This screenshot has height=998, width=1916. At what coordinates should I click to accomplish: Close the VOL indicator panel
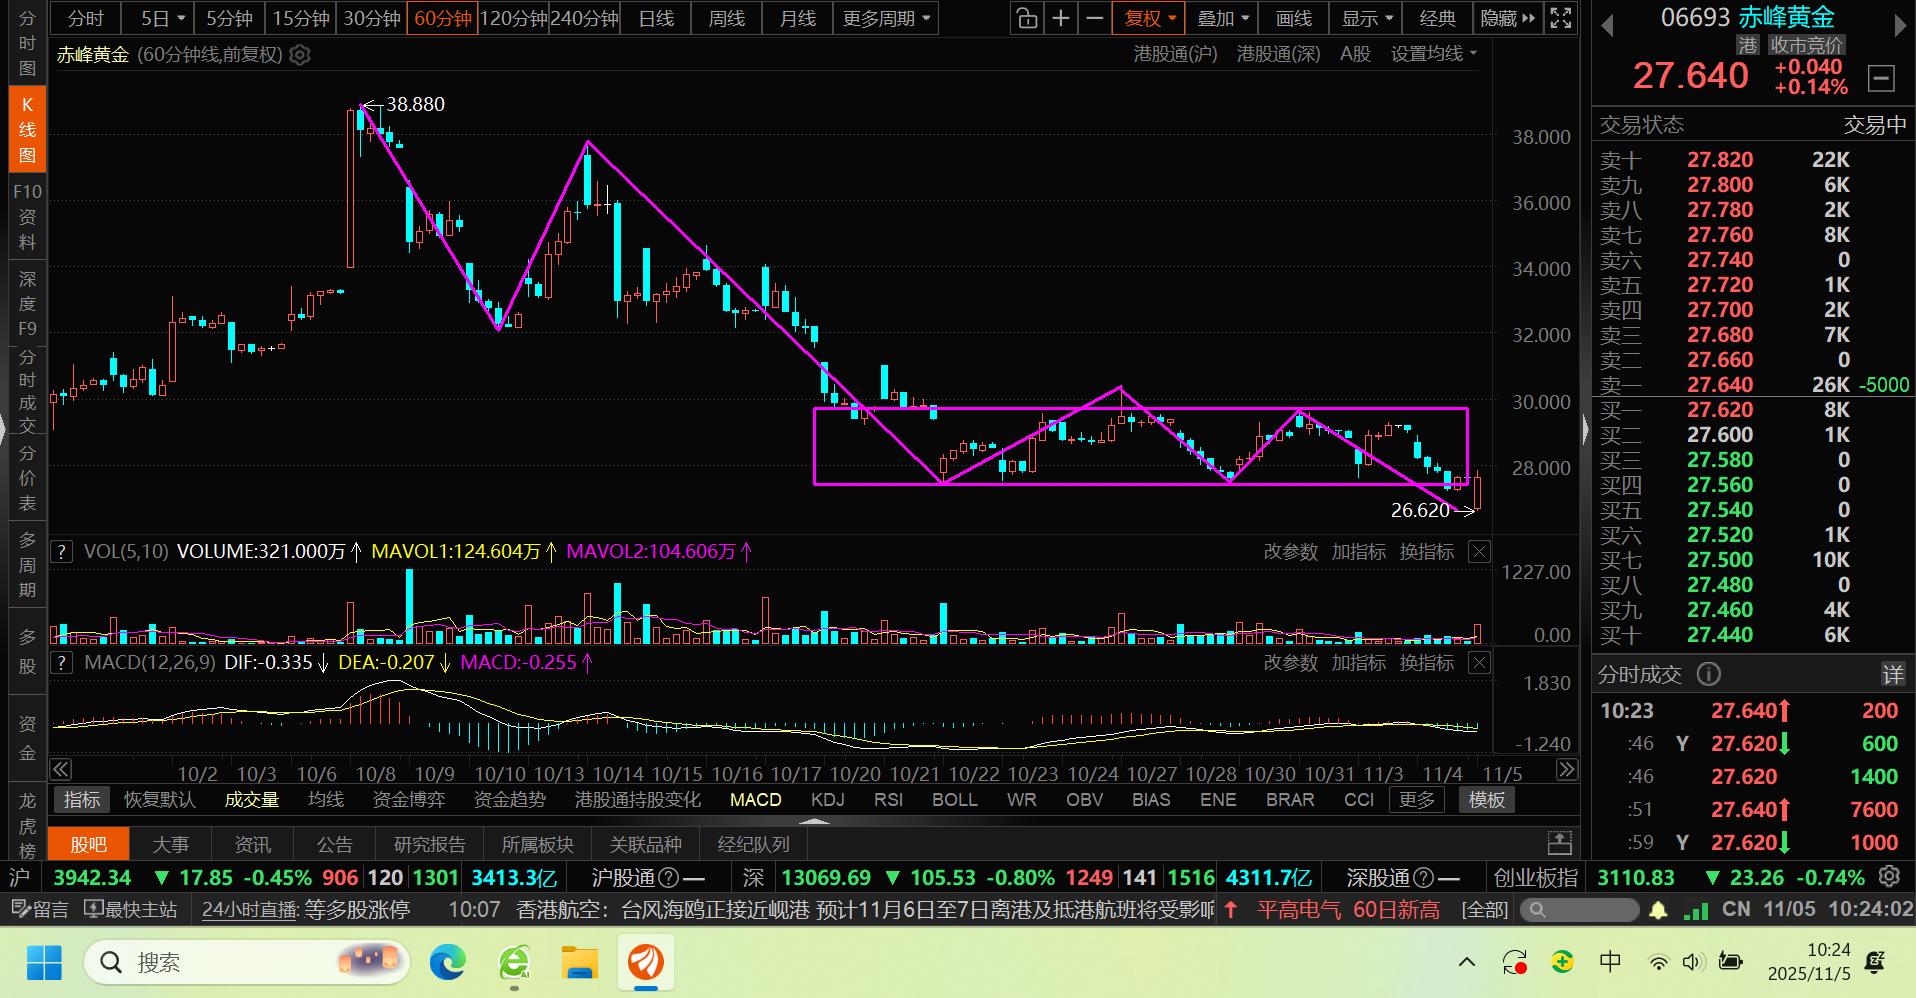pyautogui.click(x=1479, y=551)
